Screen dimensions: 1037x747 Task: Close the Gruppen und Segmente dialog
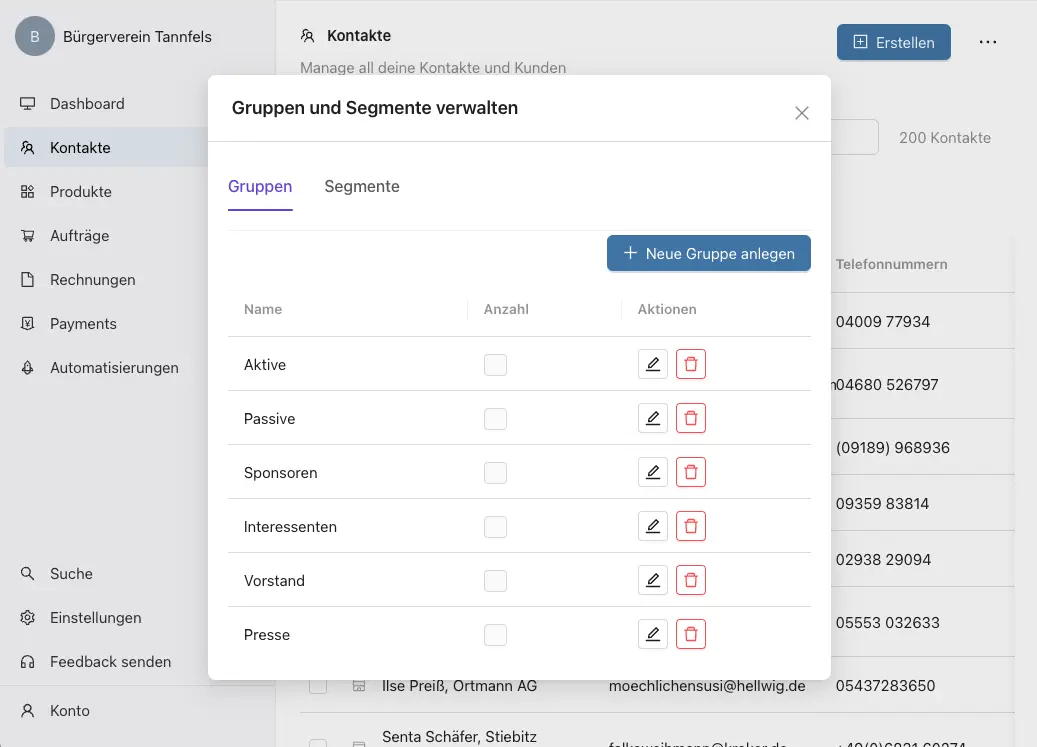point(801,113)
